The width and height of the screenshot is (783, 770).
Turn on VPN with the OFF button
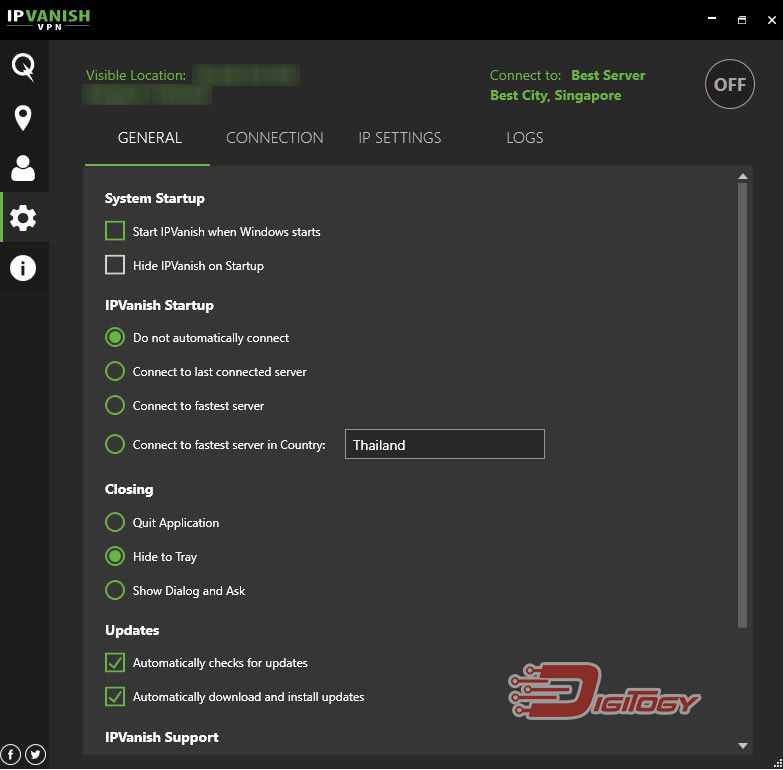[730, 84]
